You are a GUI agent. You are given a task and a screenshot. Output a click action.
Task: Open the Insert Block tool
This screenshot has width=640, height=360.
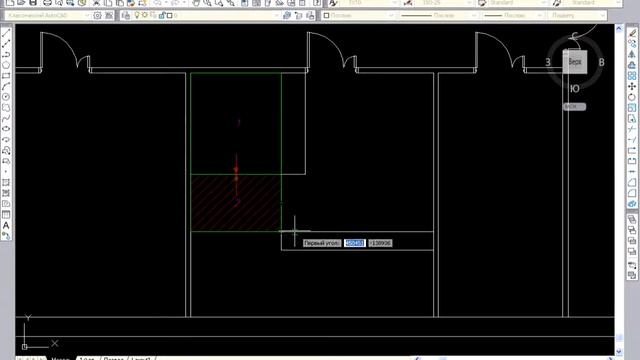(6, 150)
